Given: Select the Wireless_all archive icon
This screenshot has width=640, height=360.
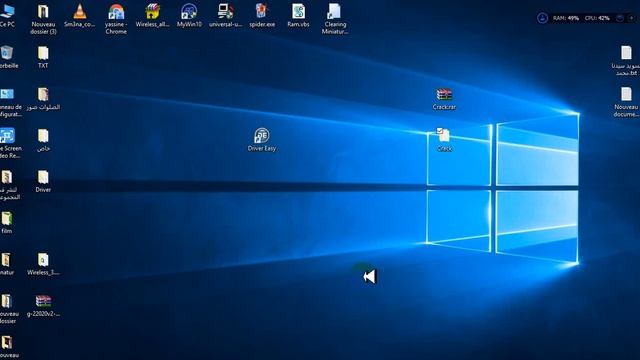Looking at the screenshot, I should [152, 15].
